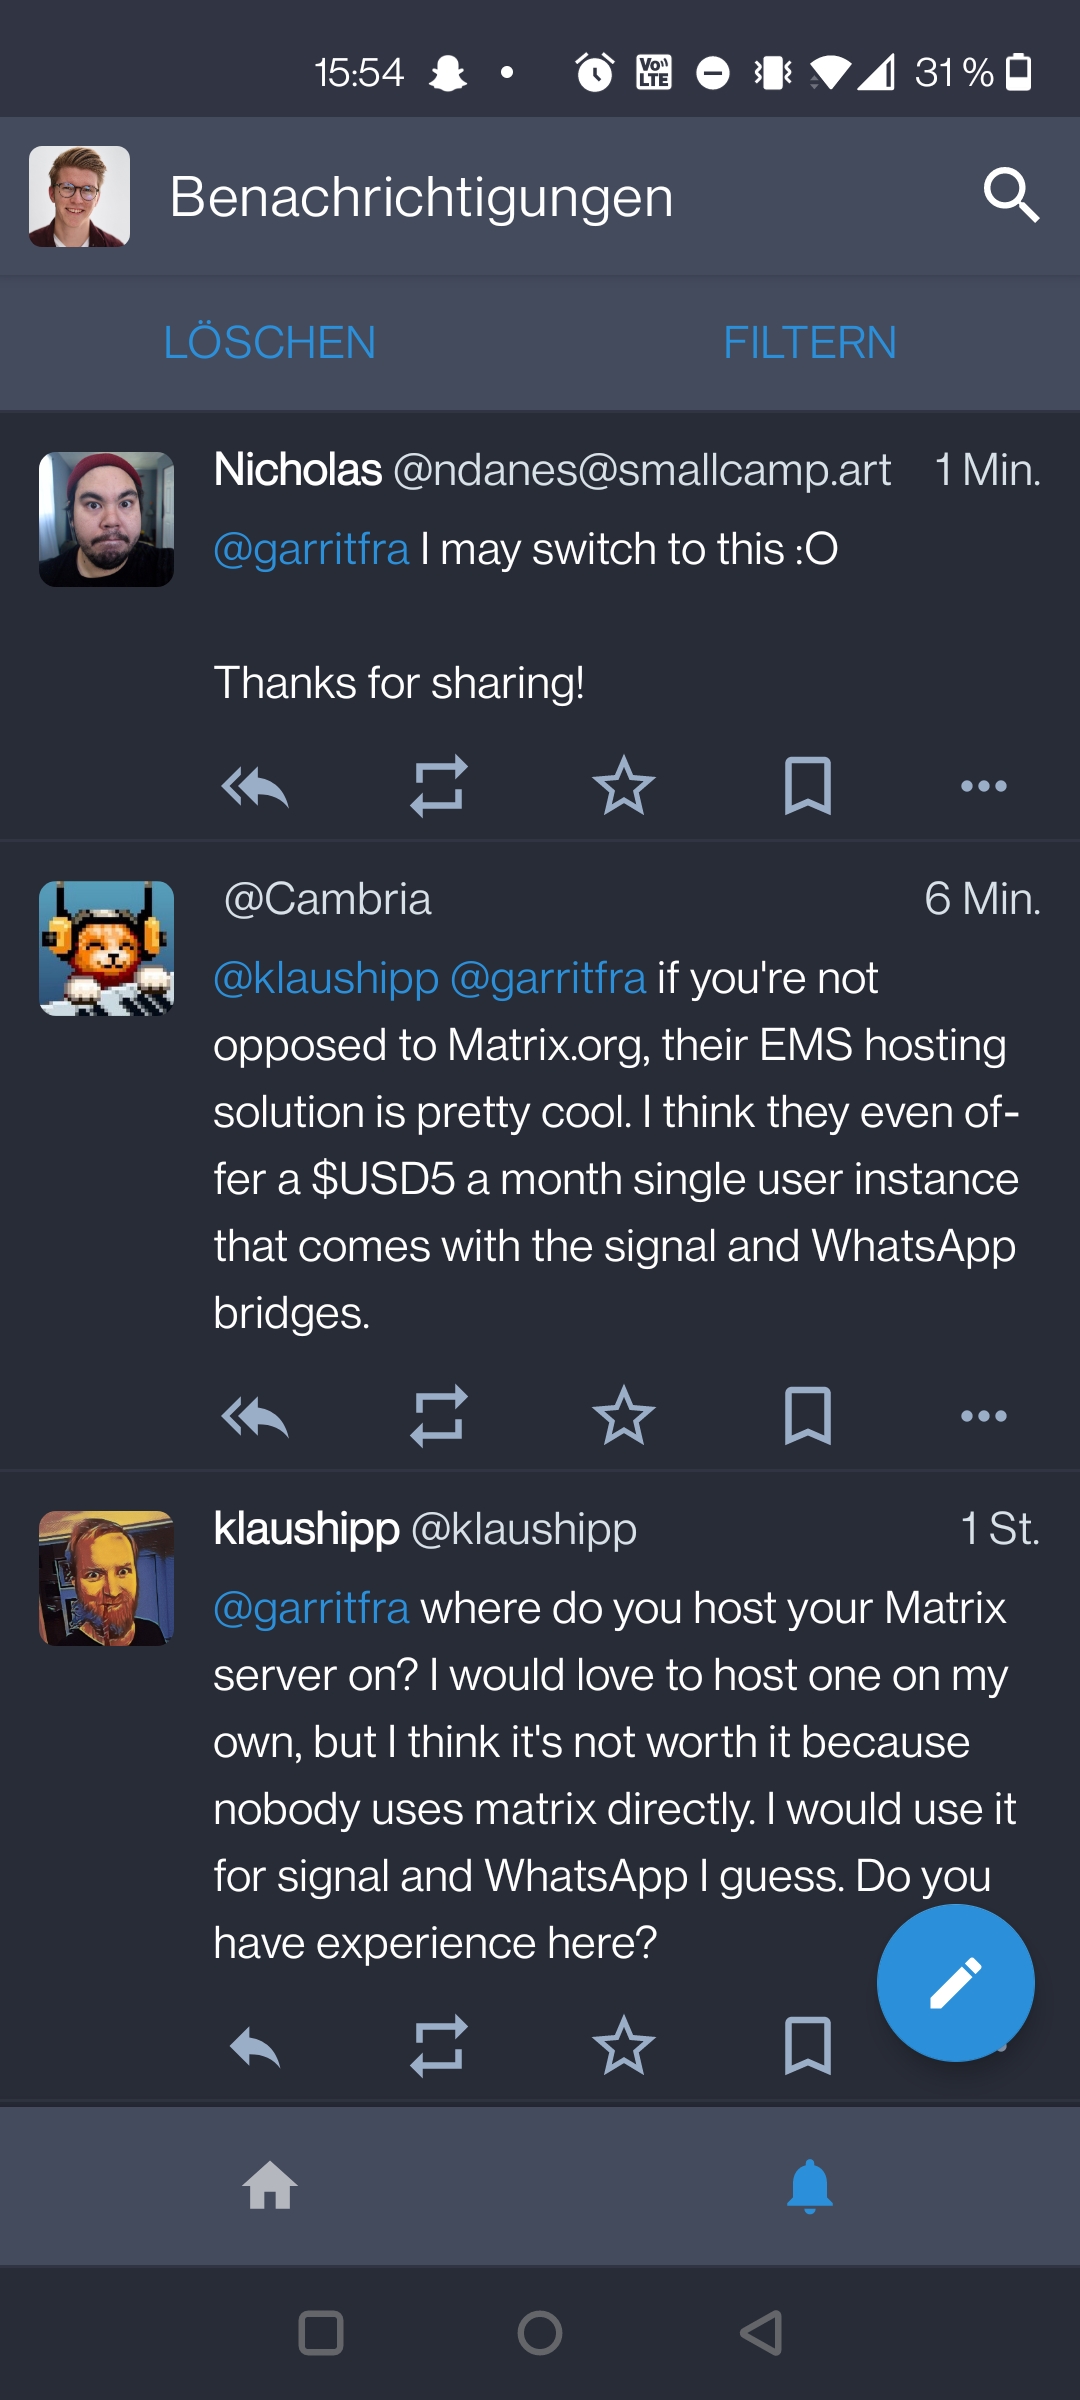Reply to Nicholas's toot
This screenshot has height=2400, width=1080.
(254, 787)
